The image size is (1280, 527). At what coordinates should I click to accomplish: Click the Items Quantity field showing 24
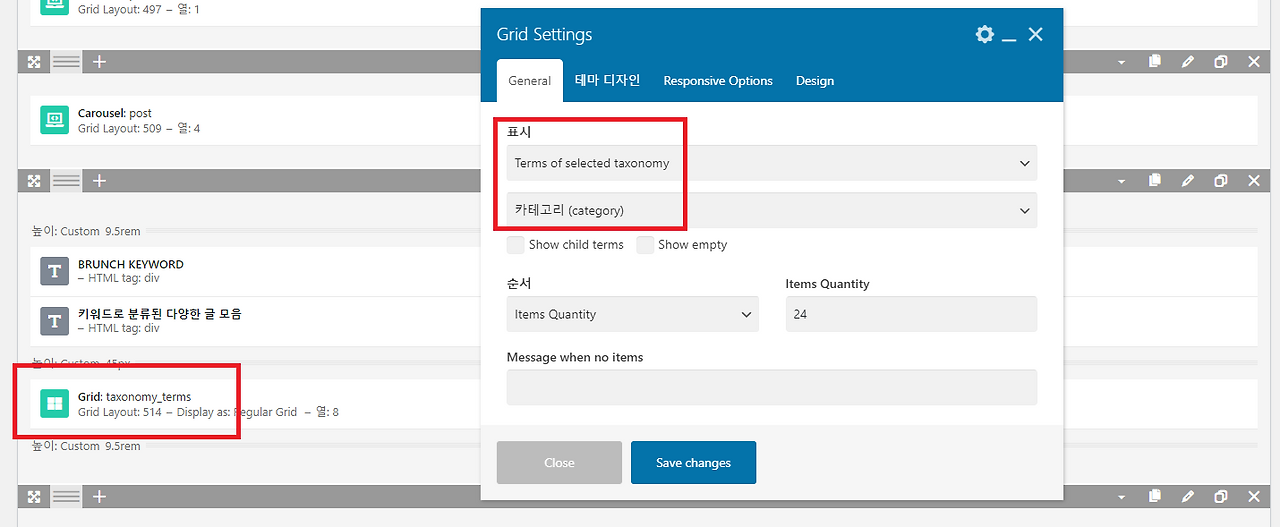pos(911,314)
